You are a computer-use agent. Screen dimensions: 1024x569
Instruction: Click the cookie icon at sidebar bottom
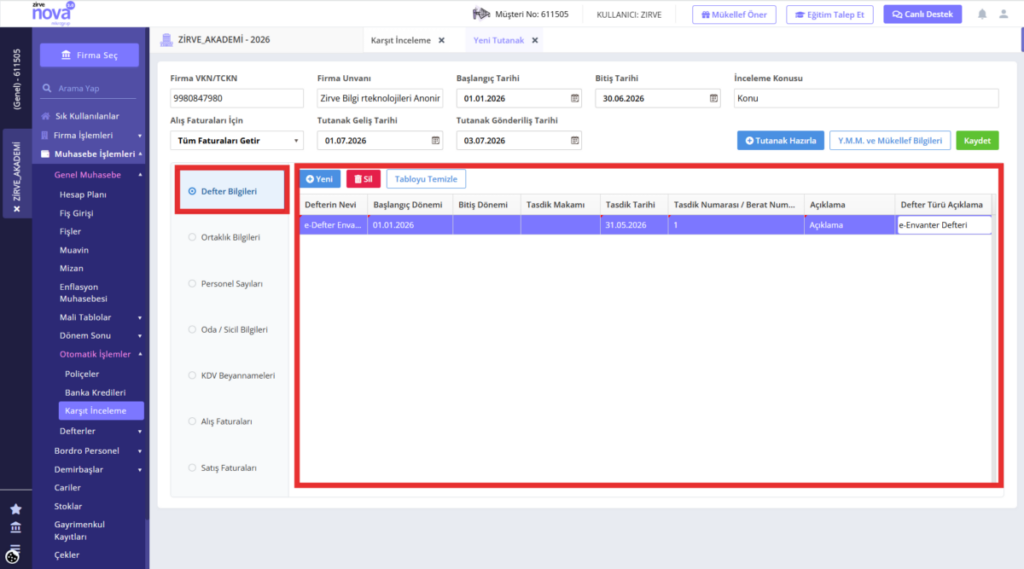12,557
